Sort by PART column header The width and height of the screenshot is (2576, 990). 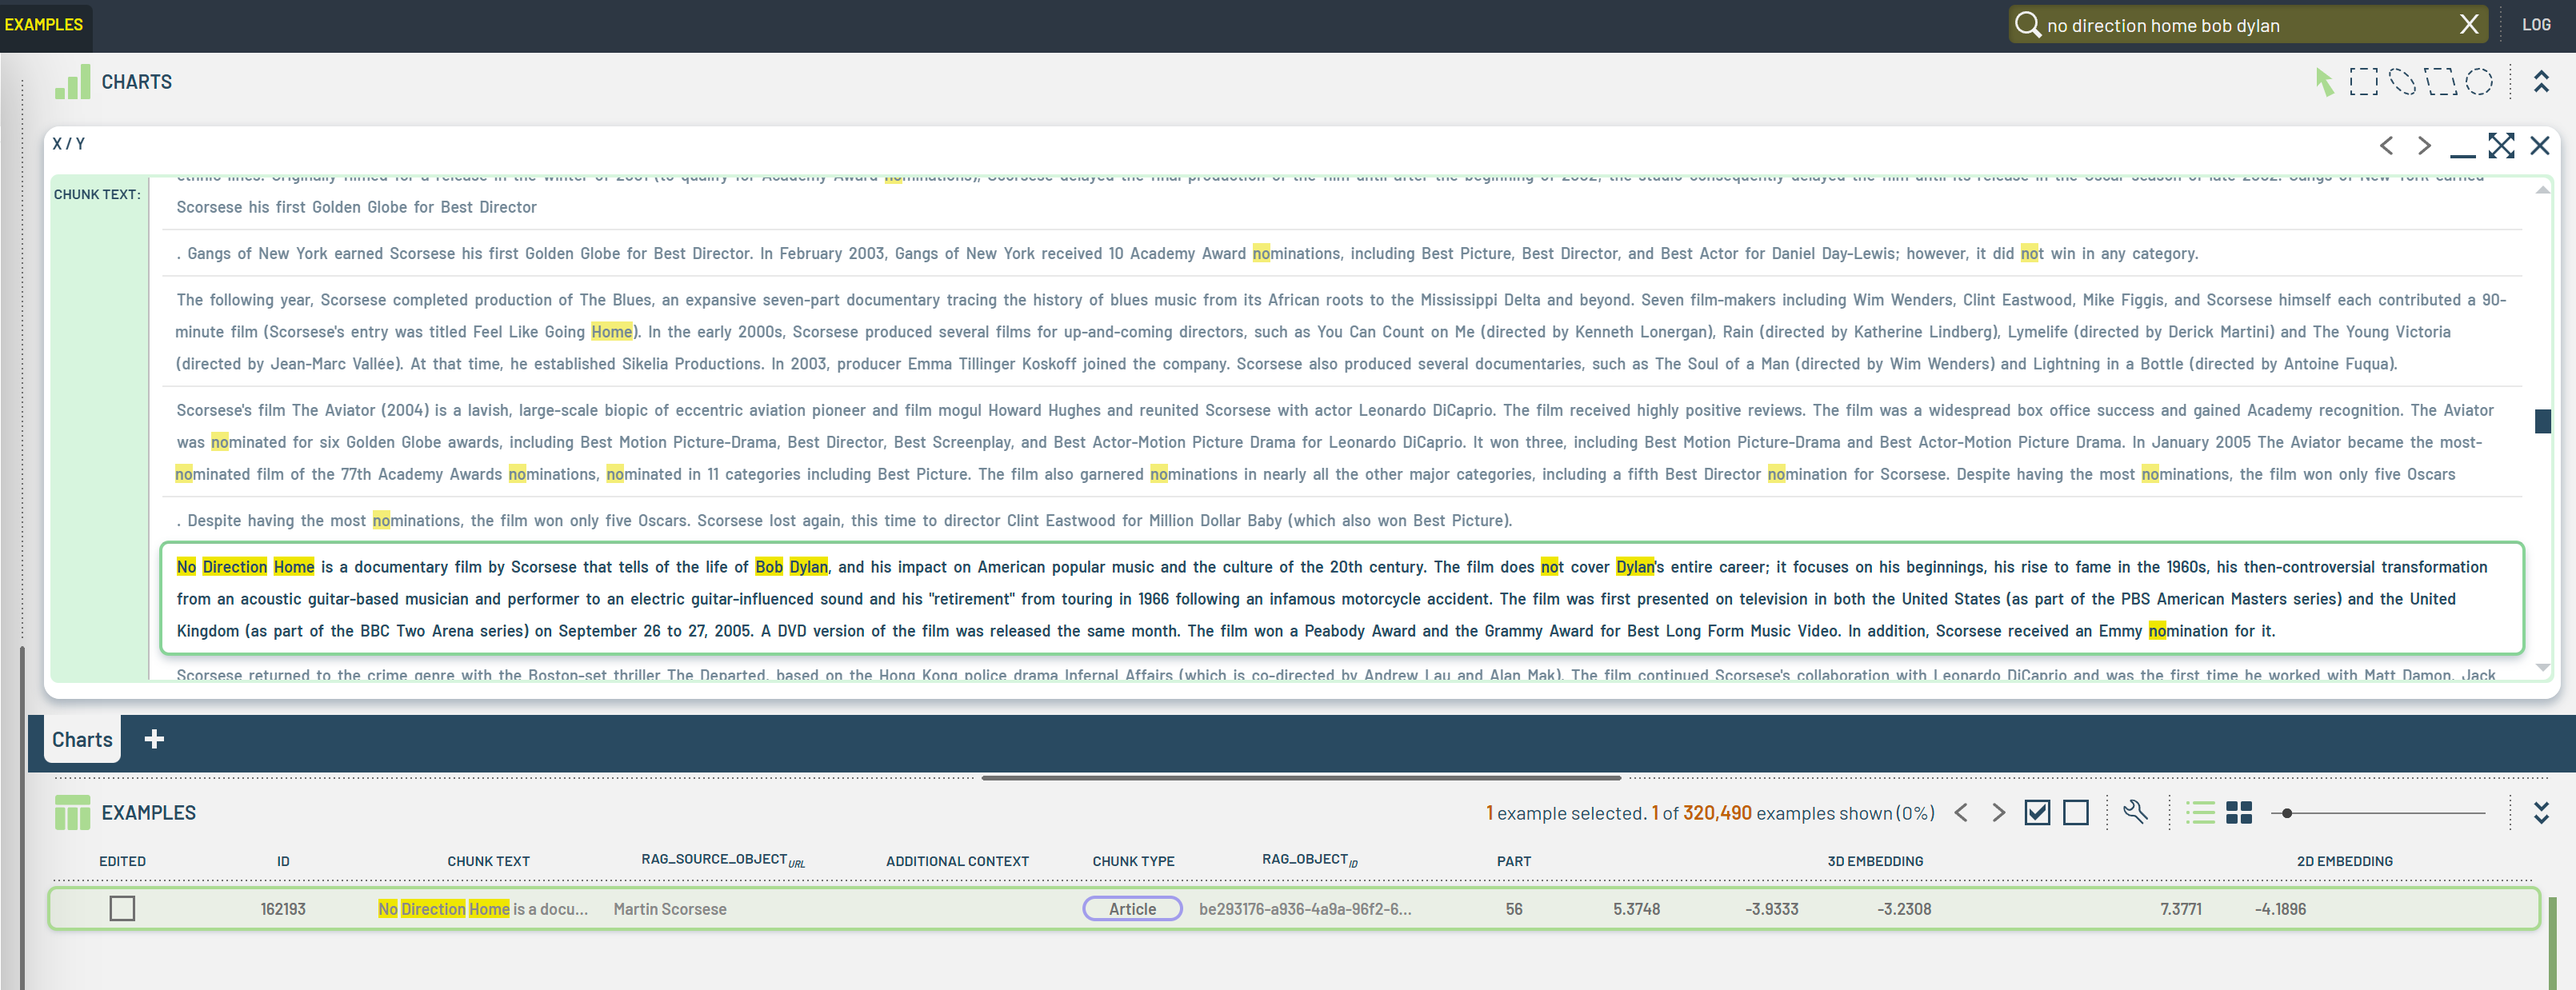pos(1514,861)
